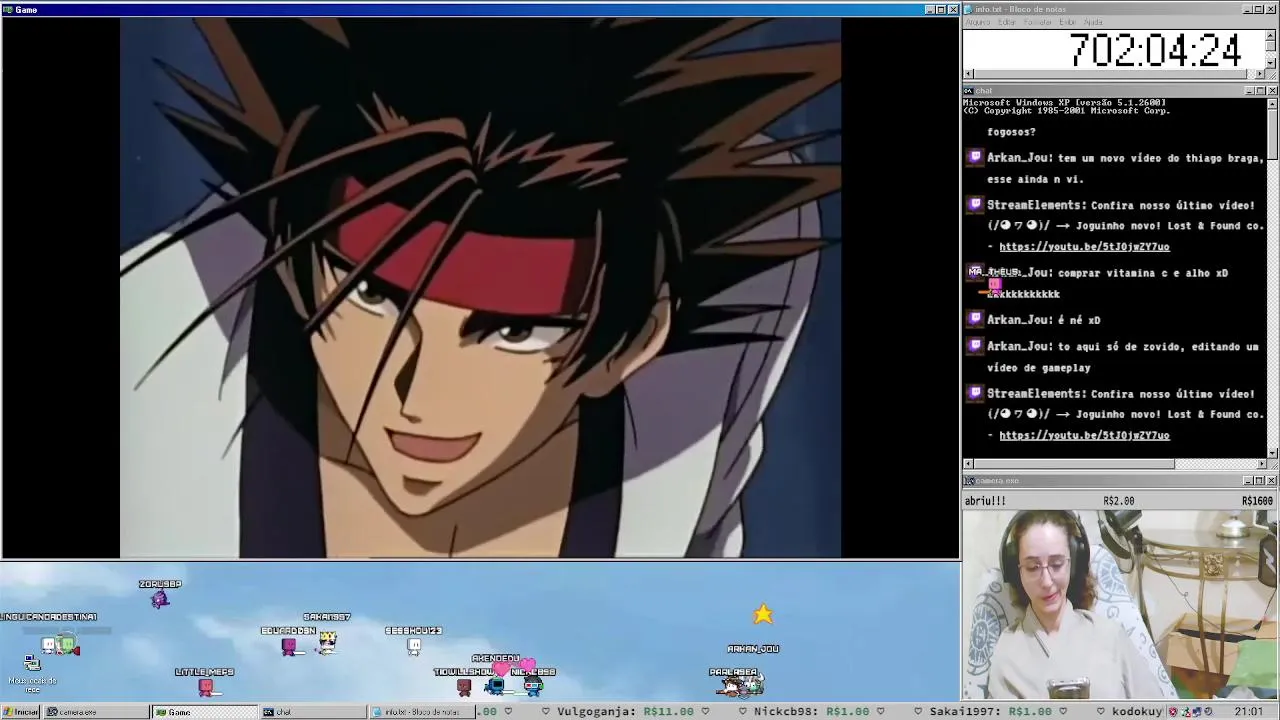The width and height of the screenshot is (1280, 720).
Task: Click the notepad horizontal scrollbar track
Action: pos(1108,74)
